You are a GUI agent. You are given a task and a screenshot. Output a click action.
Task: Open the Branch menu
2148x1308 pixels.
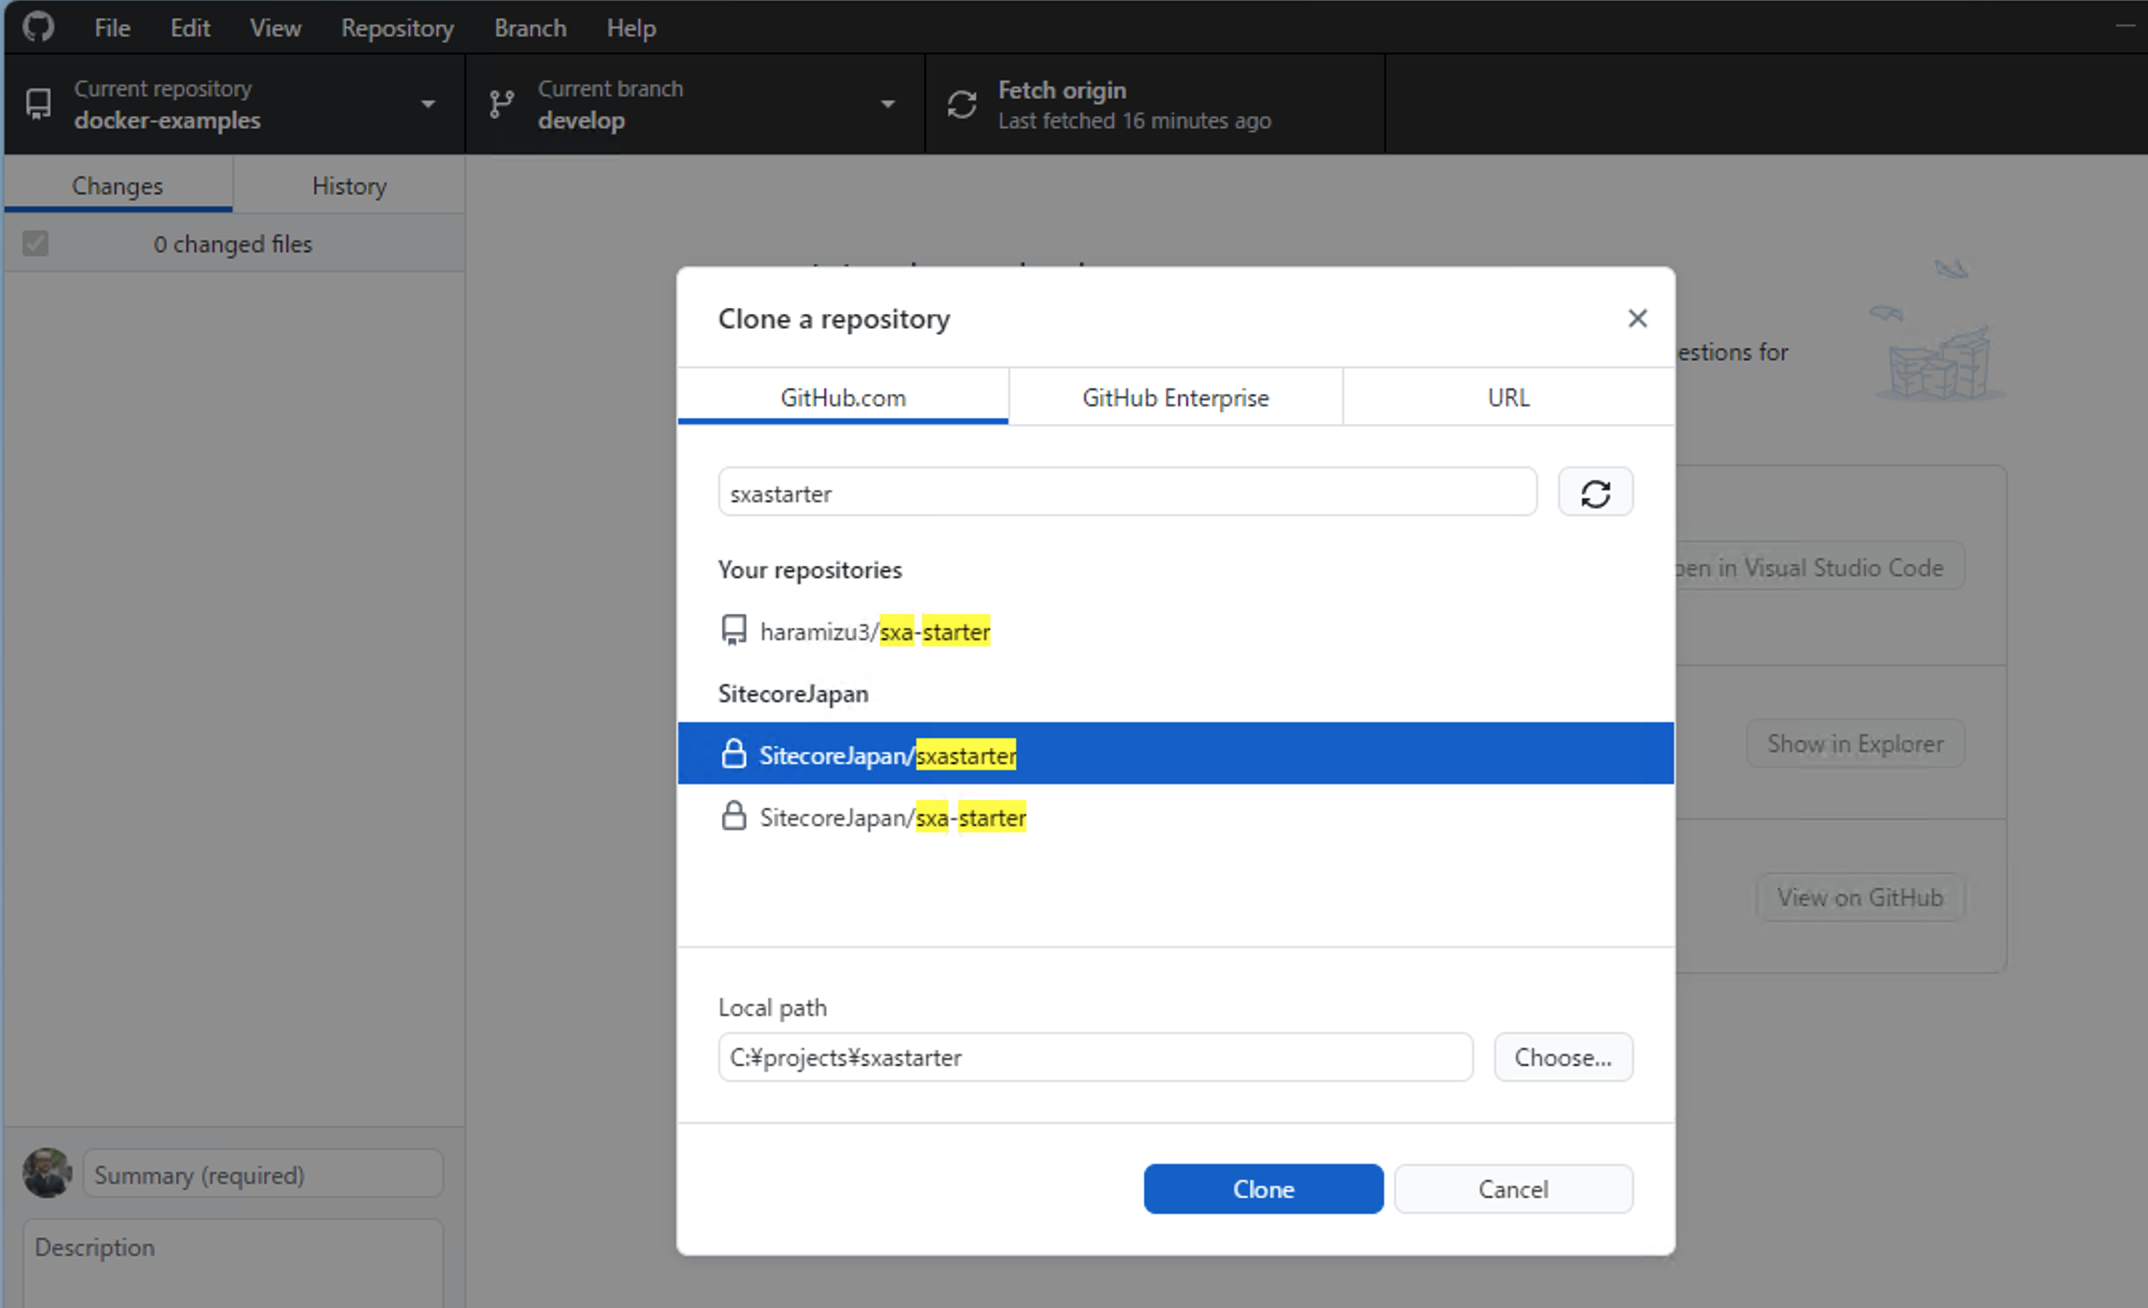click(x=530, y=28)
